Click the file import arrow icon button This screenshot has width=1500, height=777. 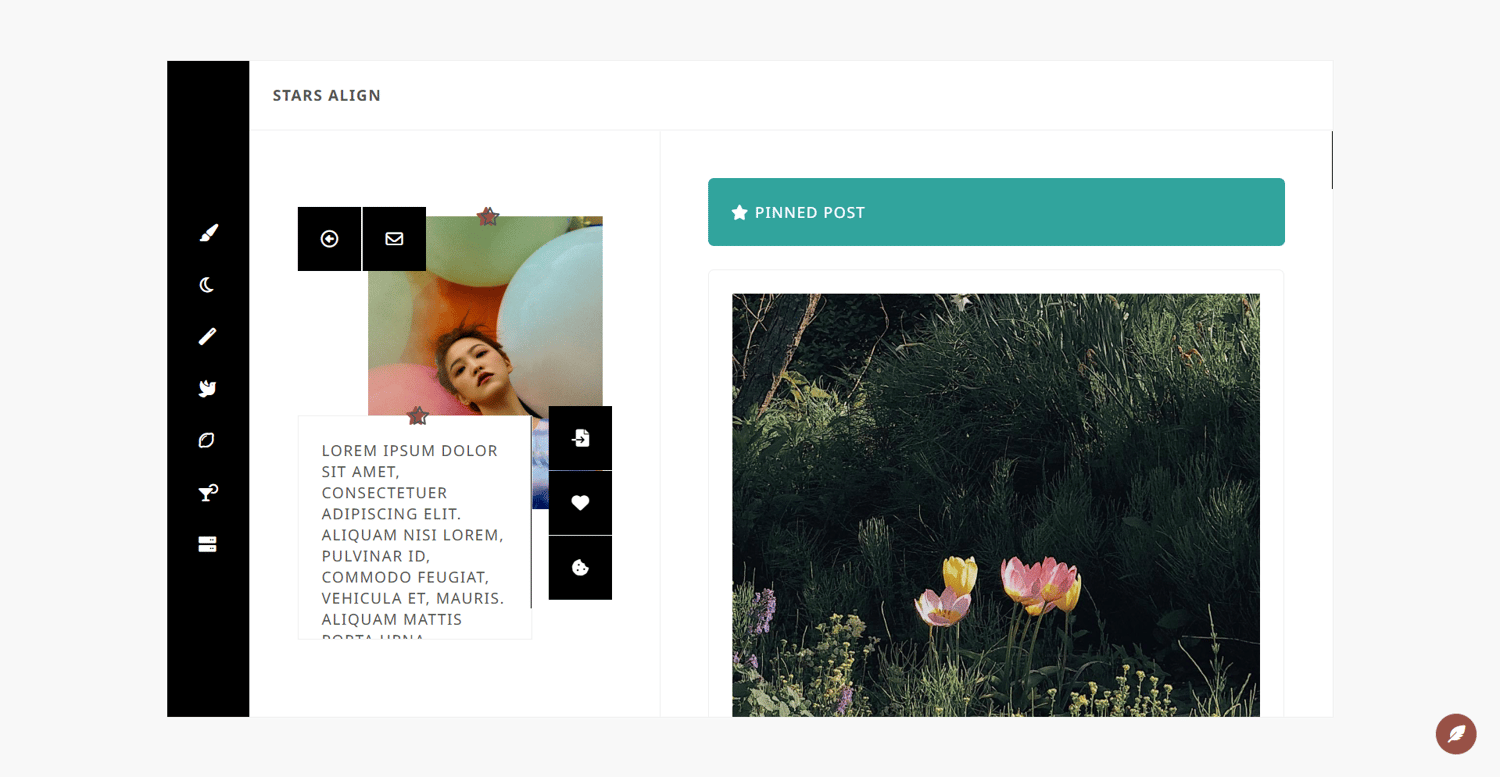tap(580, 438)
